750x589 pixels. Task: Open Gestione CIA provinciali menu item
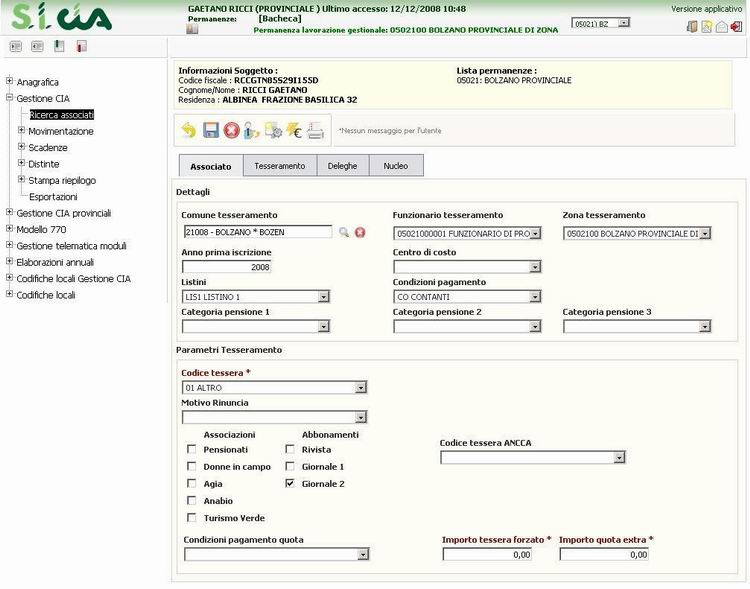click(64, 213)
